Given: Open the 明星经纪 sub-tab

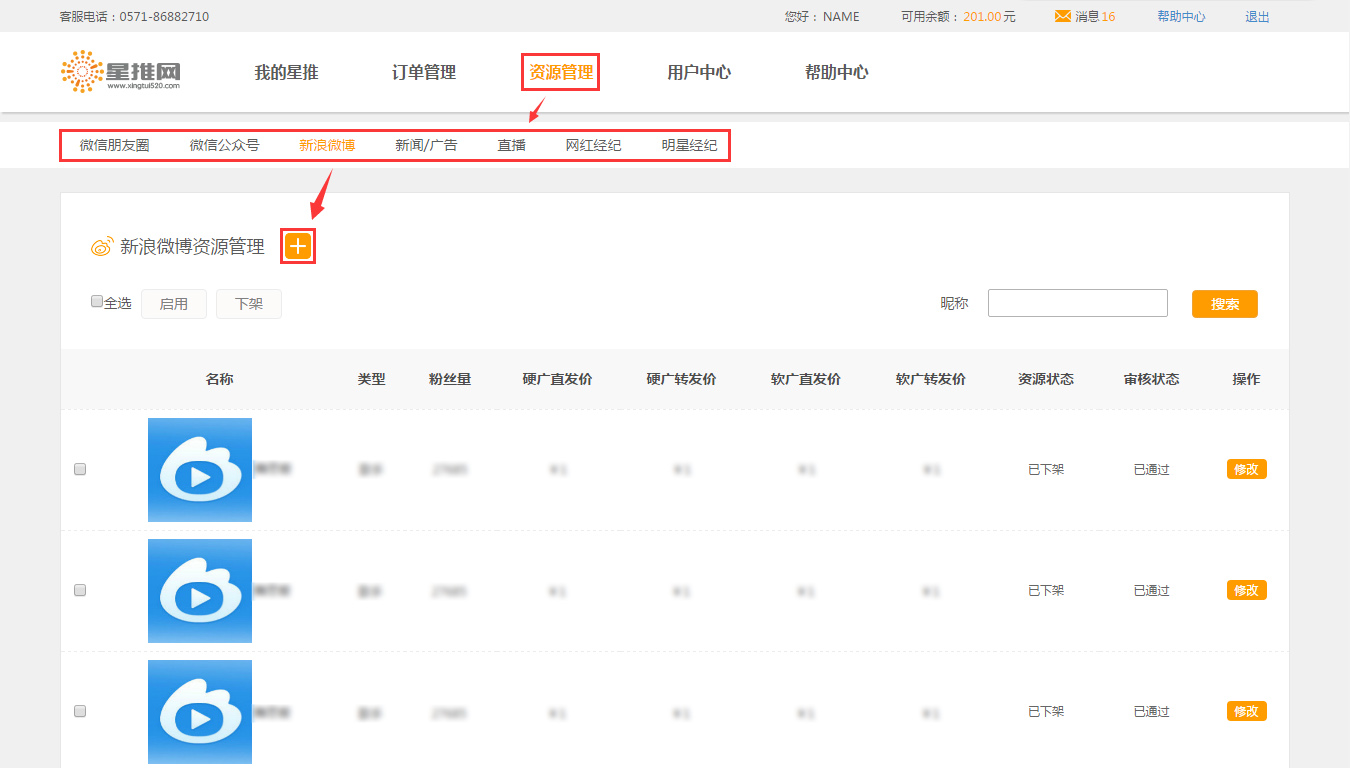Looking at the screenshot, I should [x=689, y=145].
